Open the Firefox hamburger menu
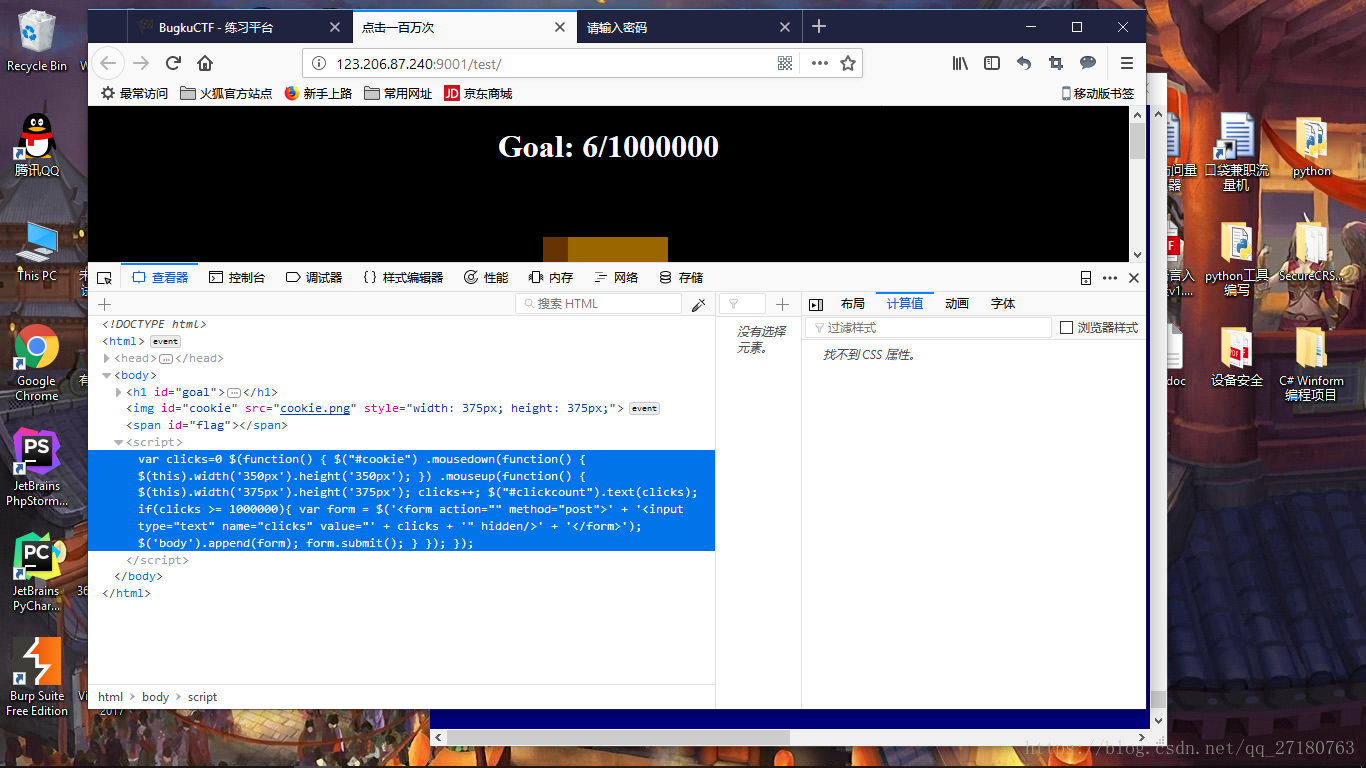This screenshot has height=768, width=1366. (x=1127, y=63)
